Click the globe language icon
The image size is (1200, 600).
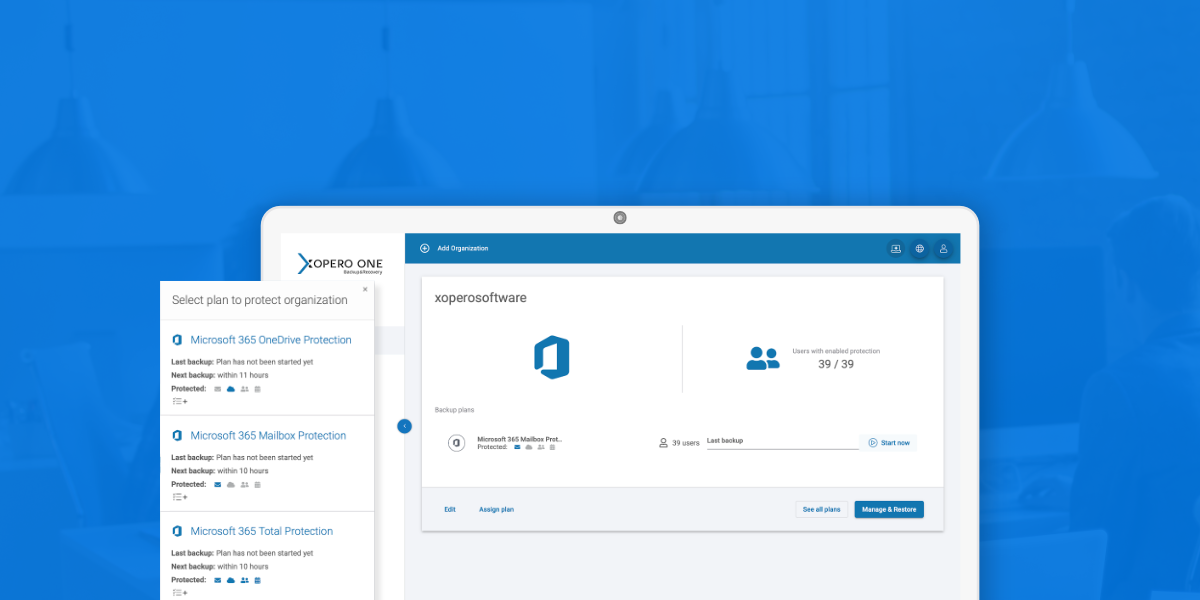coord(919,249)
